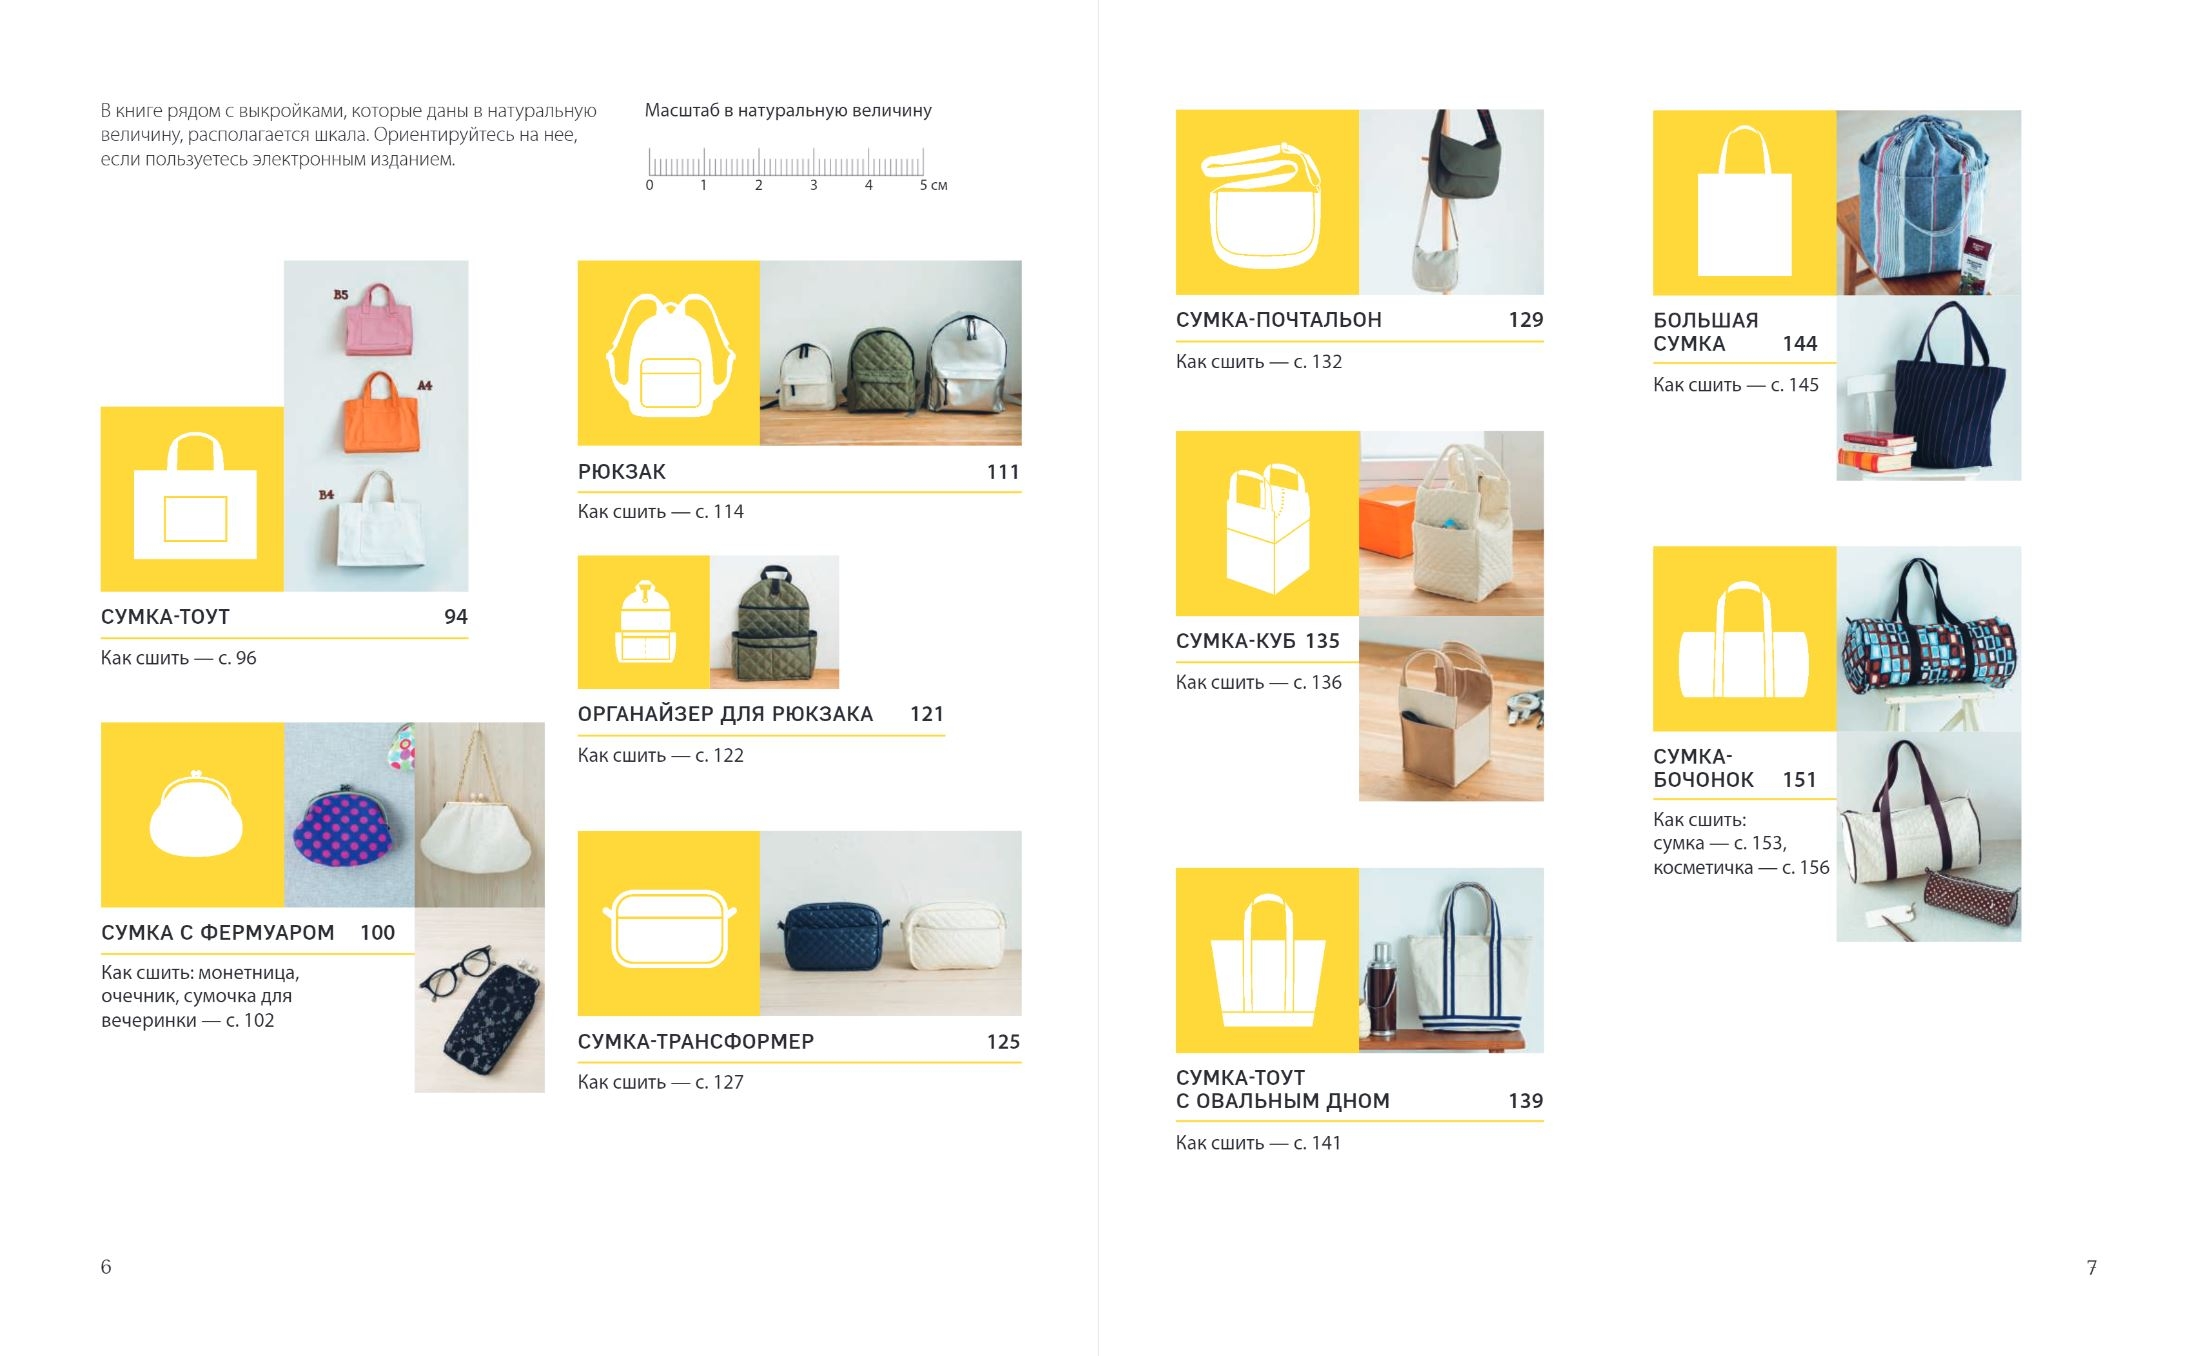
Task: Click the patterned barrel bag photo
Action: tap(1929, 638)
